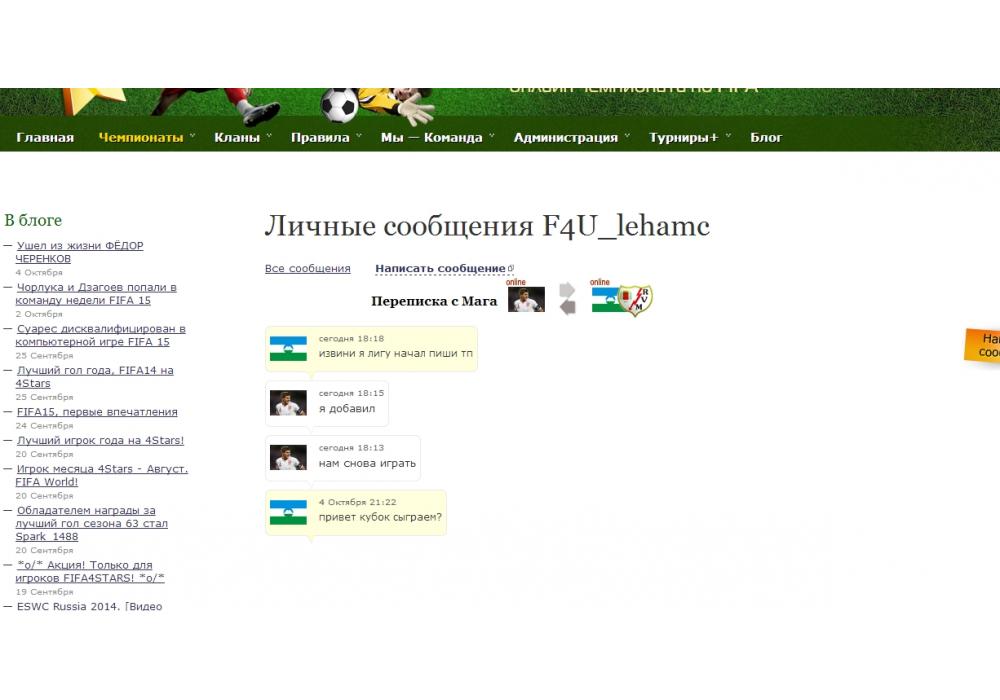Click flag avatar on 'привет кубок сыграем?' message
This screenshot has height=700, width=1000.
pos(288,512)
